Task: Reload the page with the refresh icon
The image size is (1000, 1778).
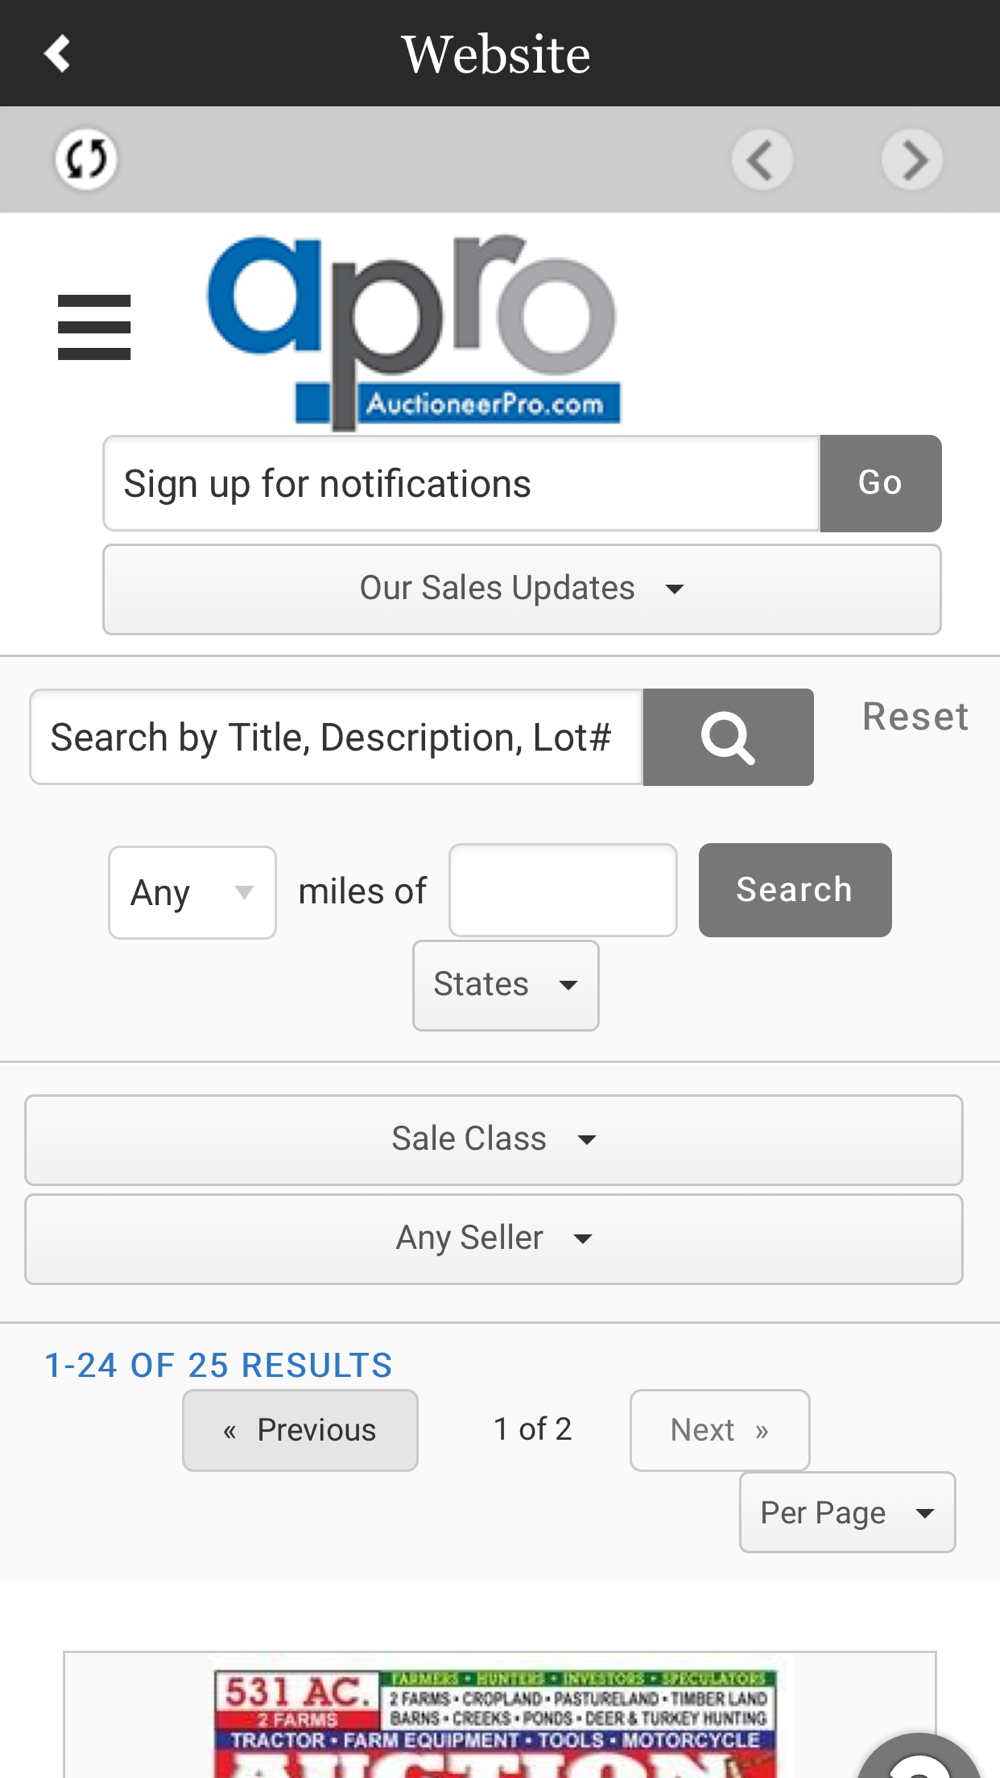Action: [x=86, y=158]
